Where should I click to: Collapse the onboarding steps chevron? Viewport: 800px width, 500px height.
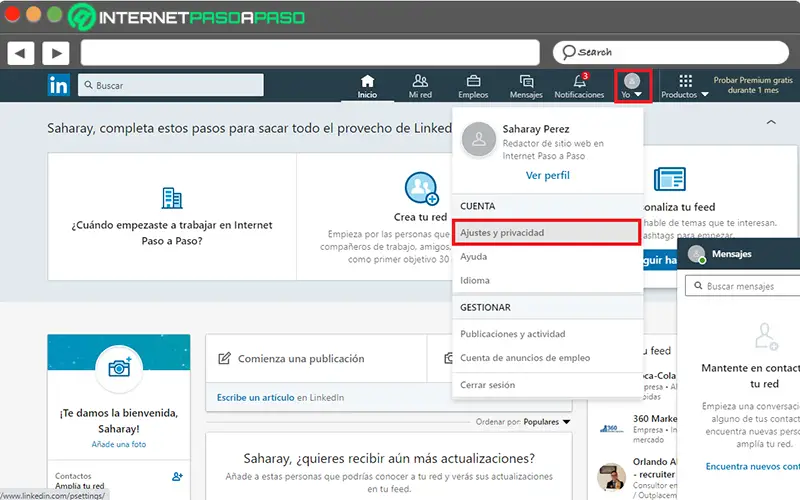(x=771, y=122)
